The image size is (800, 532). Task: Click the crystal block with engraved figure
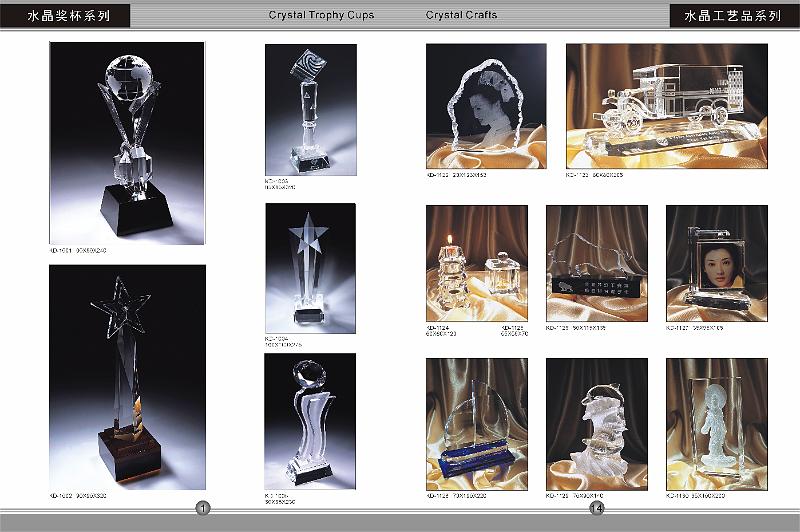coord(716,422)
